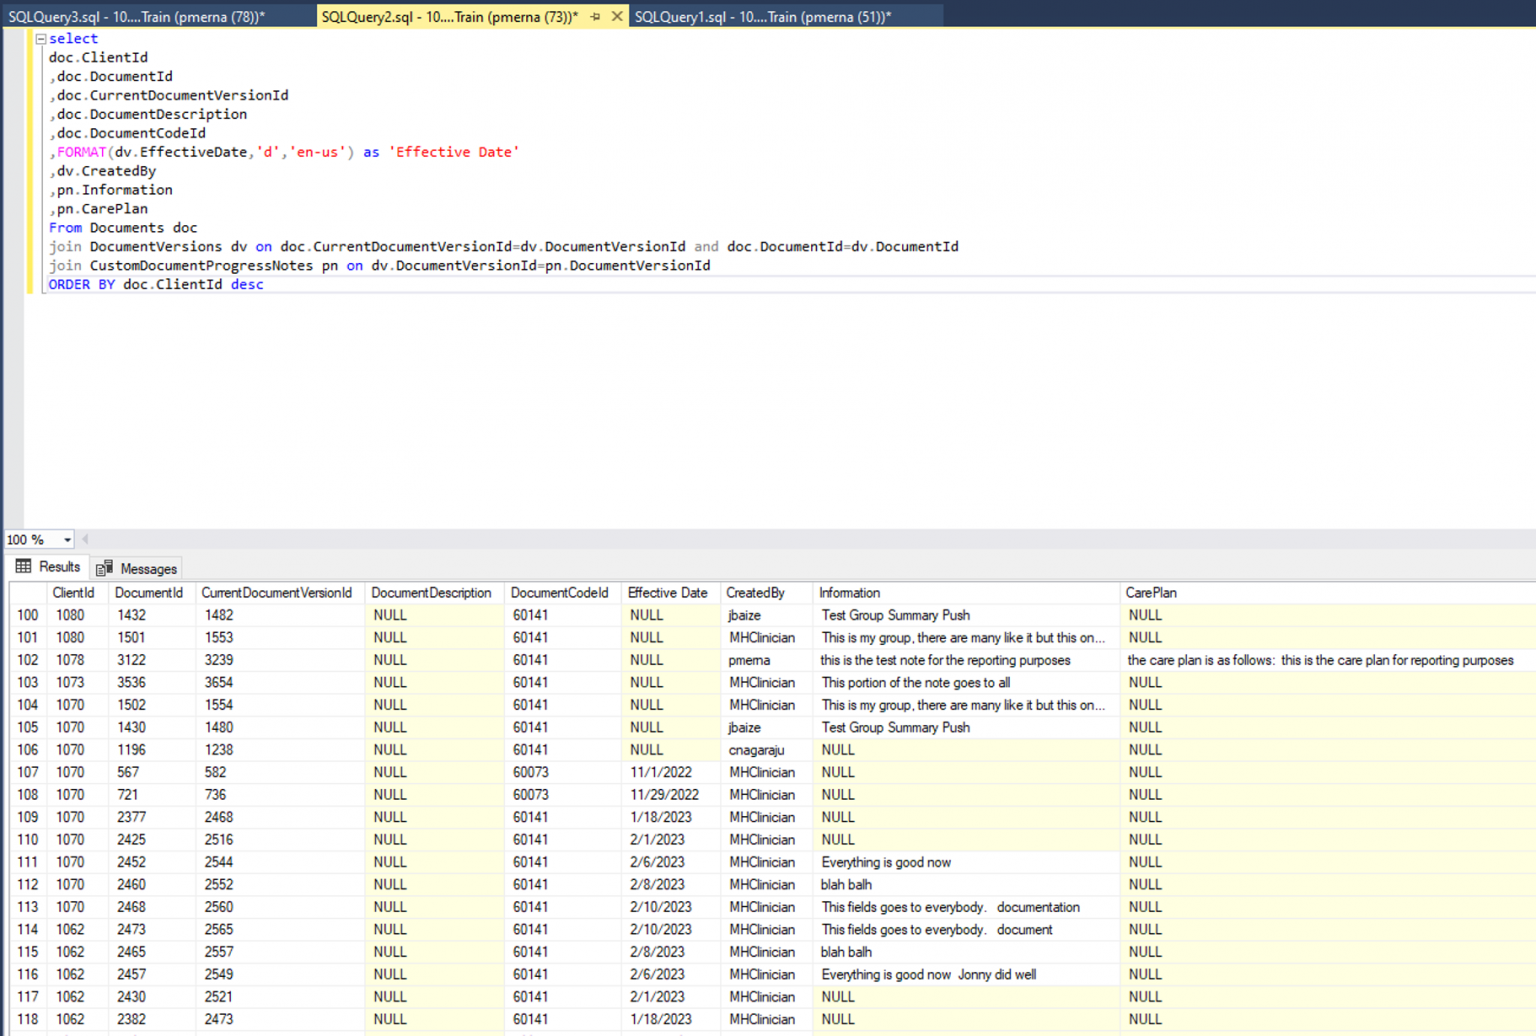The image size is (1536, 1036).
Task: Select row 102 using its row selector
Action: (26, 660)
